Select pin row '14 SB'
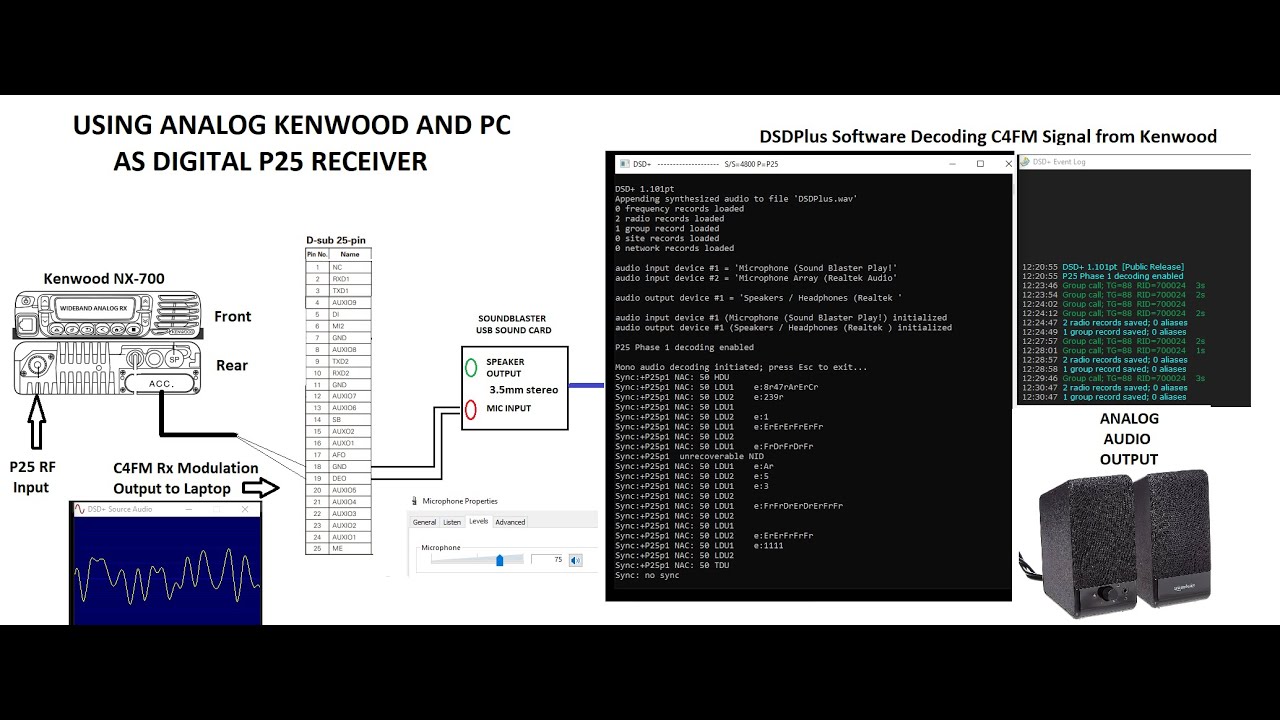The height and width of the screenshot is (720, 1280). tap(339, 420)
